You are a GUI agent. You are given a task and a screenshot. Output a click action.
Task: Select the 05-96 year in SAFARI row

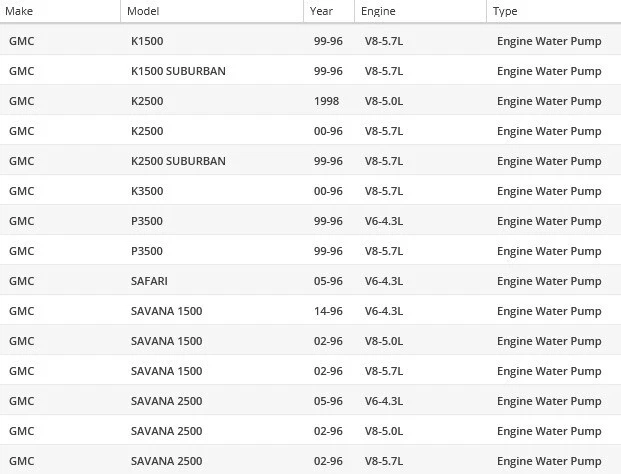click(x=328, y=281)
